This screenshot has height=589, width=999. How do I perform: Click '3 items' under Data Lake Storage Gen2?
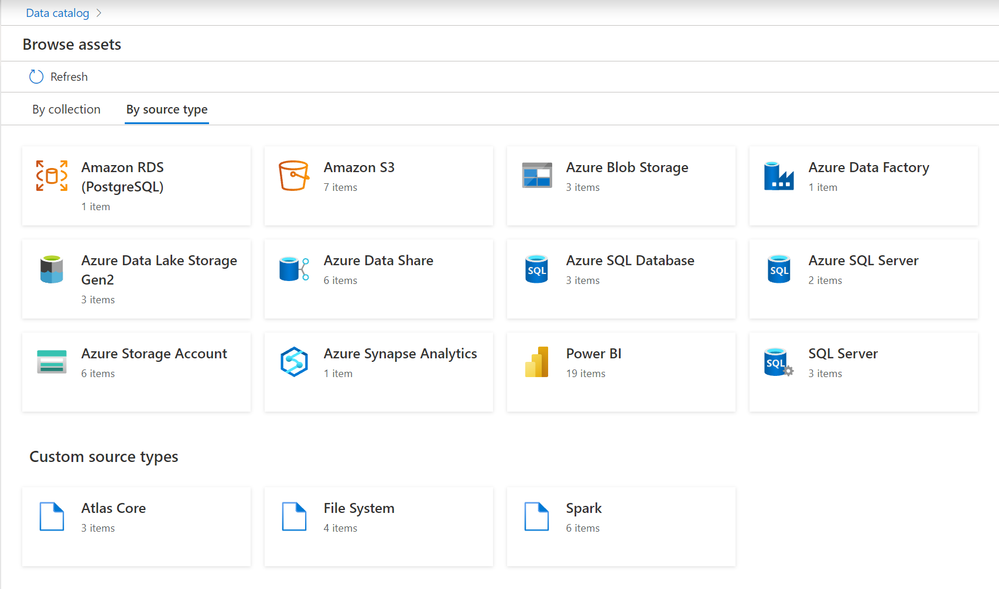97,299
